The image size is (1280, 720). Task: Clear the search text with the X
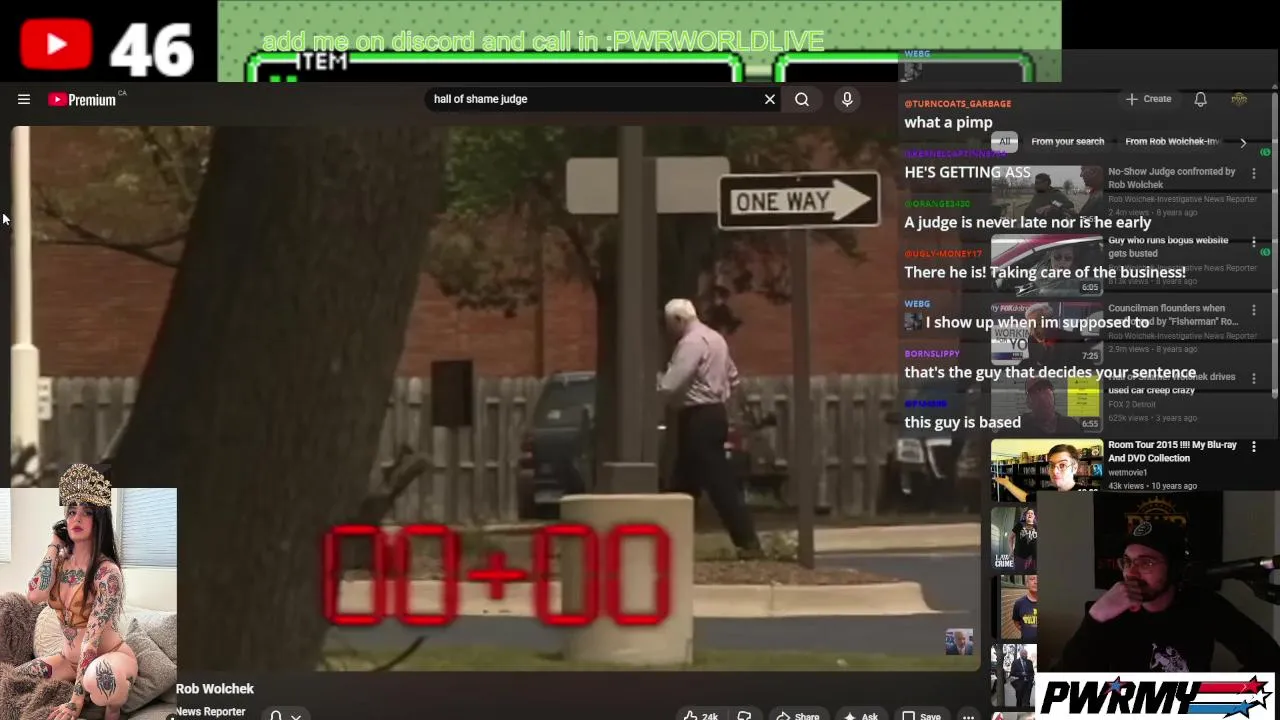tap(770, 99)
